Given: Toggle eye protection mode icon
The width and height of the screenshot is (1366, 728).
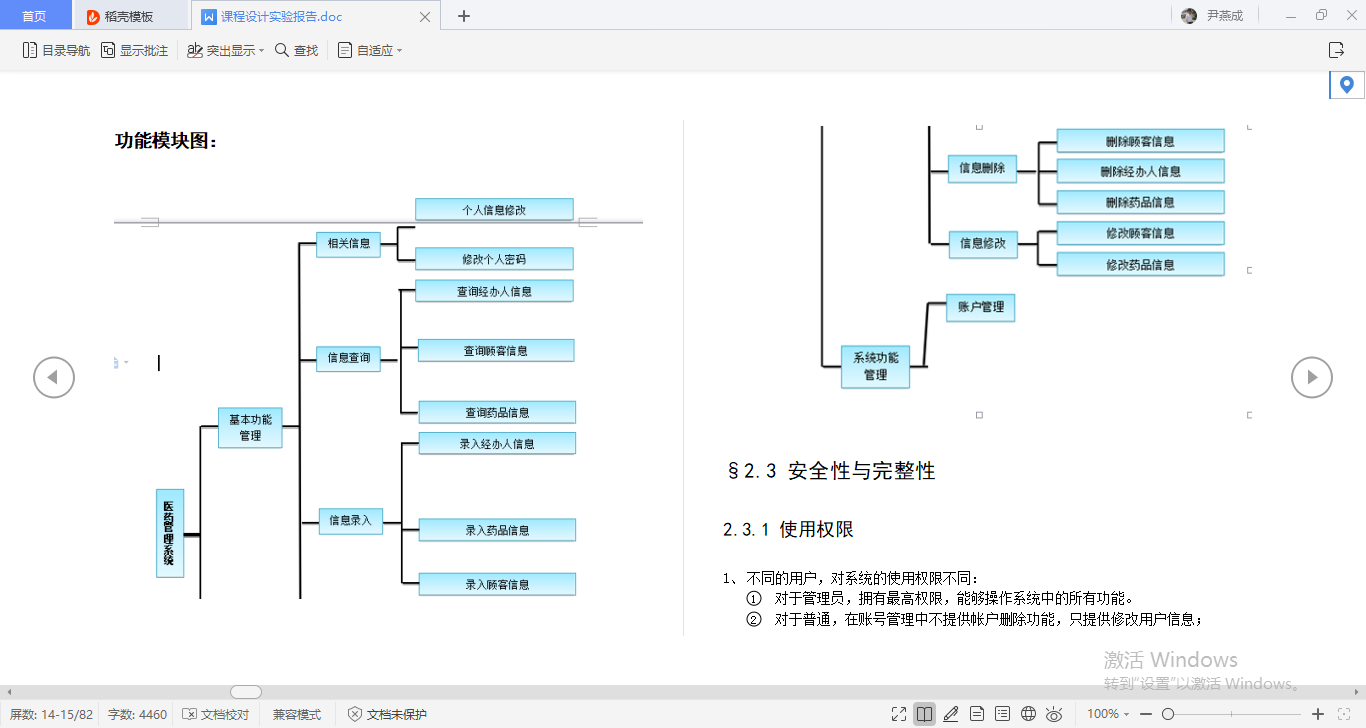Looking at the screenshot, I should (x=1054, y=714).
